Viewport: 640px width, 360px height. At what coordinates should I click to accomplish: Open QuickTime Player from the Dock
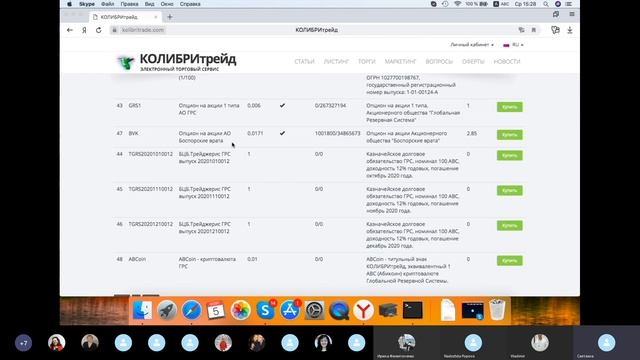pos(339,311)
